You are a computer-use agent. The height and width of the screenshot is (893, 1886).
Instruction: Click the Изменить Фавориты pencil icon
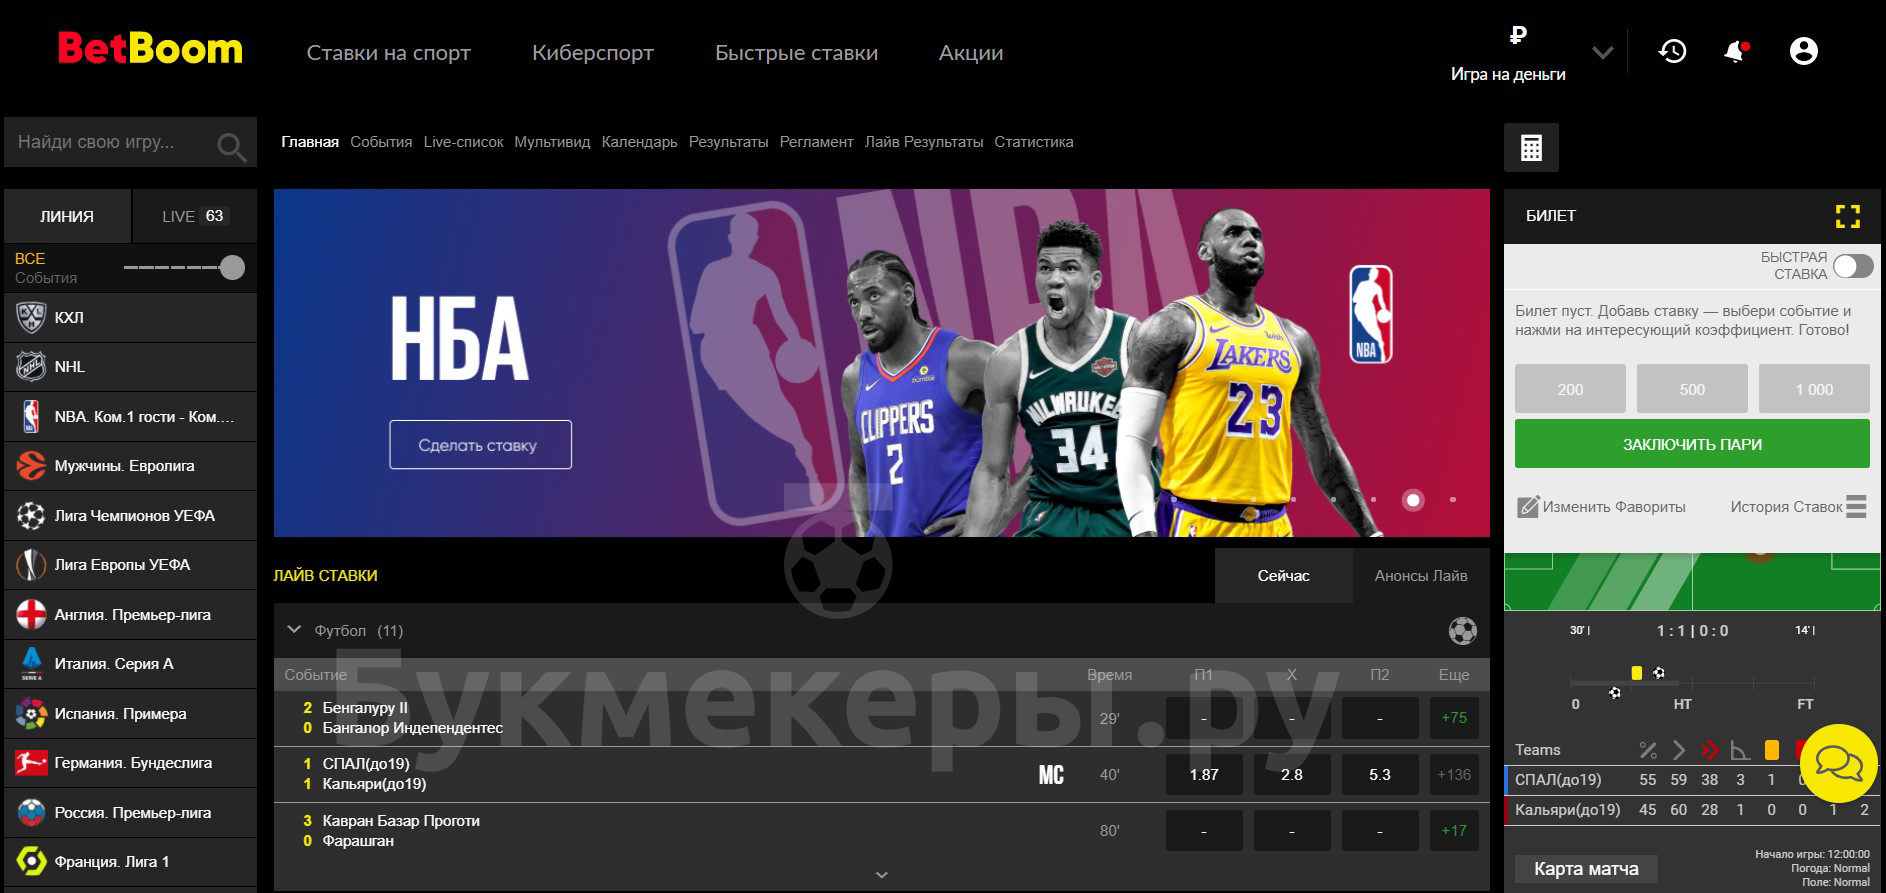pos(1528,507)
